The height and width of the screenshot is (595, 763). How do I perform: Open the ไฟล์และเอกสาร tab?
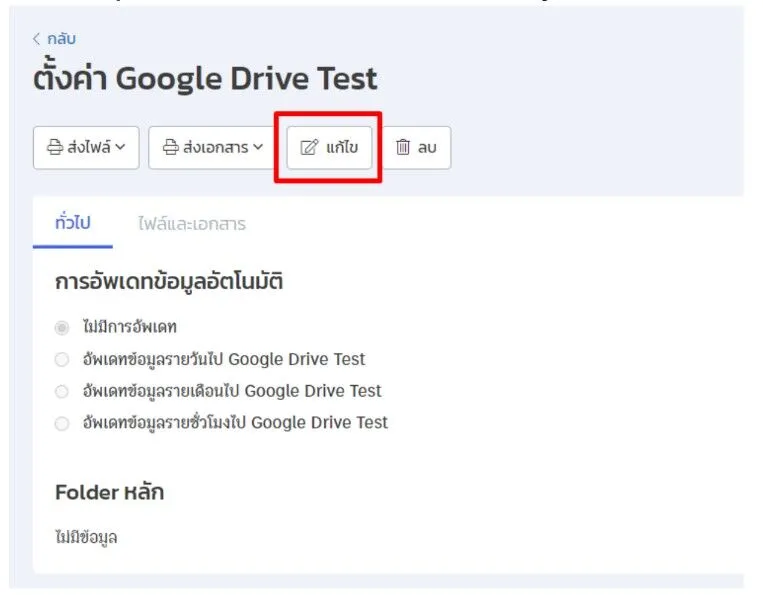[x=192, y=224]
